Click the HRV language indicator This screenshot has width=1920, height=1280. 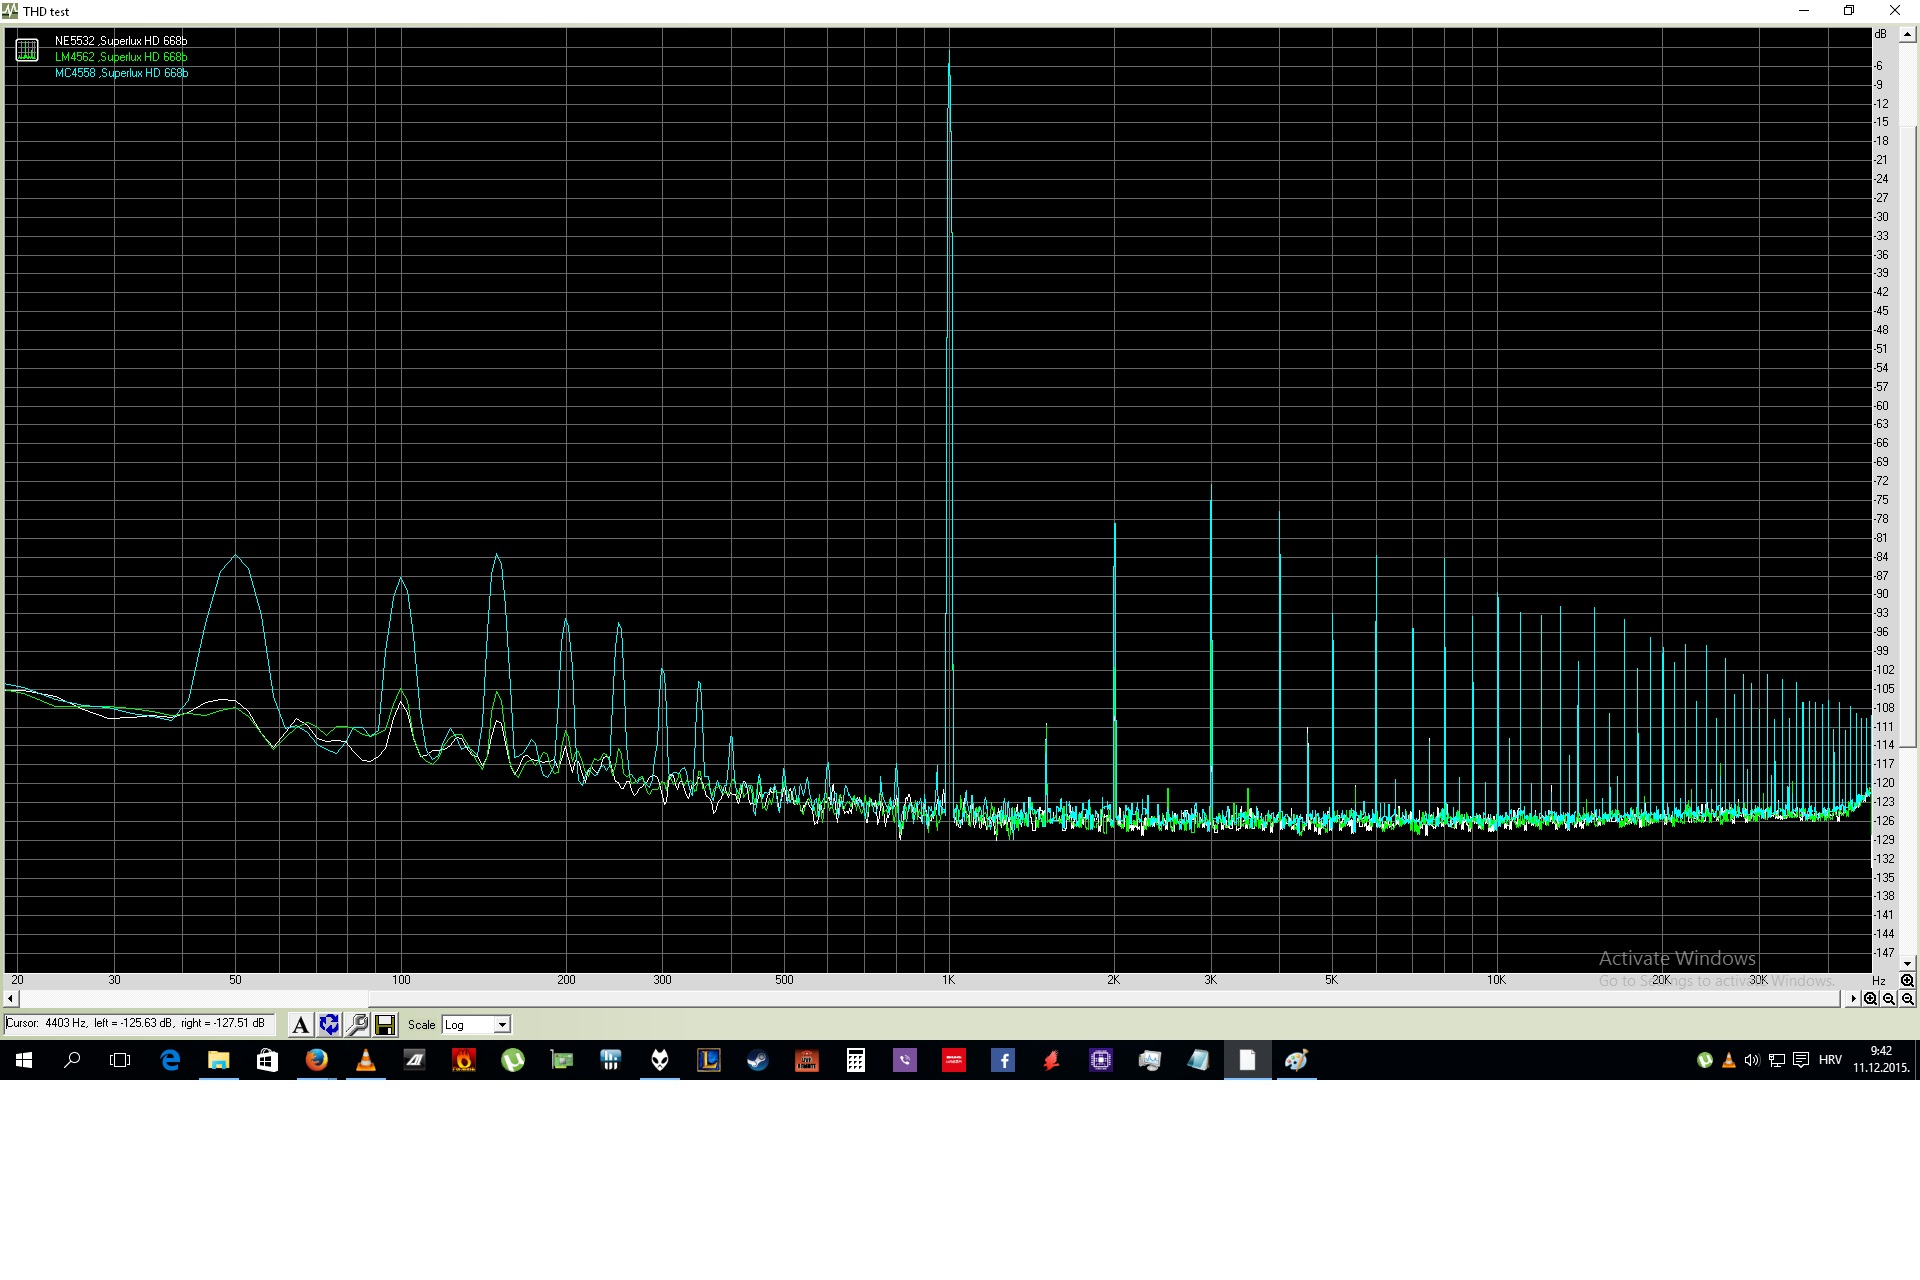(x=1830, y=1060)
